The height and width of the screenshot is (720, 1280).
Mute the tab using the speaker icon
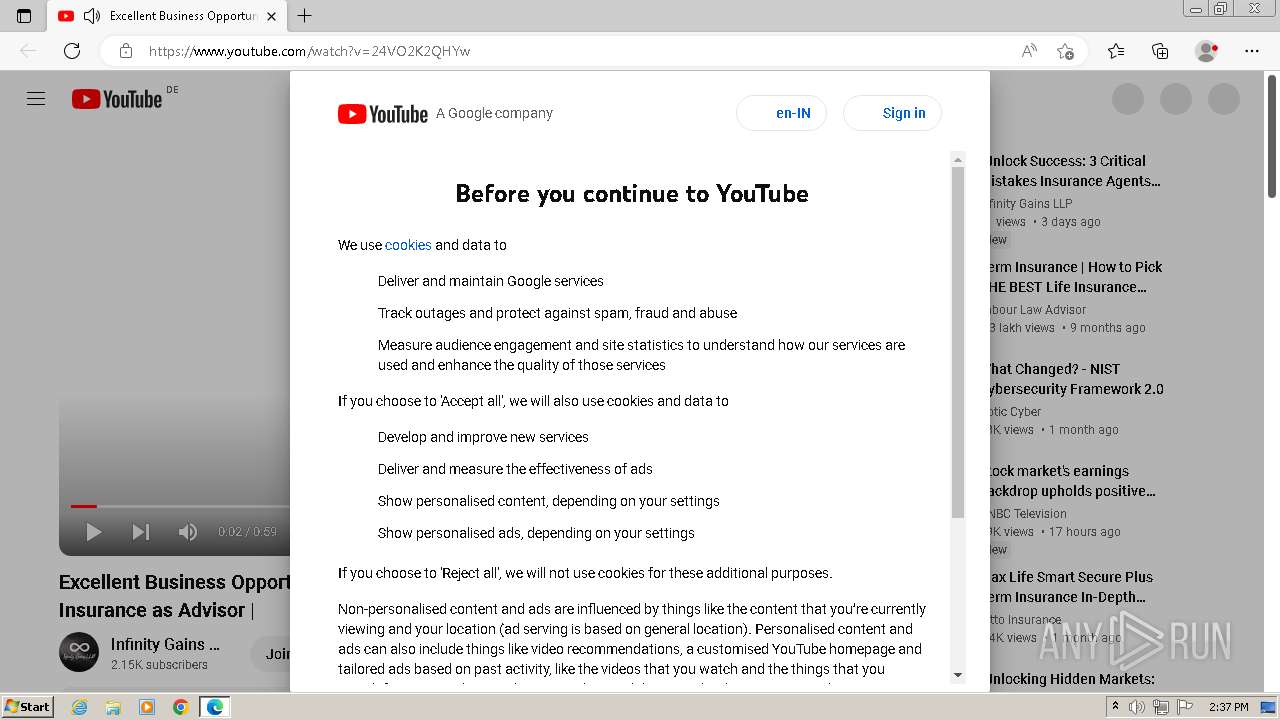click(x=92, y=16)
